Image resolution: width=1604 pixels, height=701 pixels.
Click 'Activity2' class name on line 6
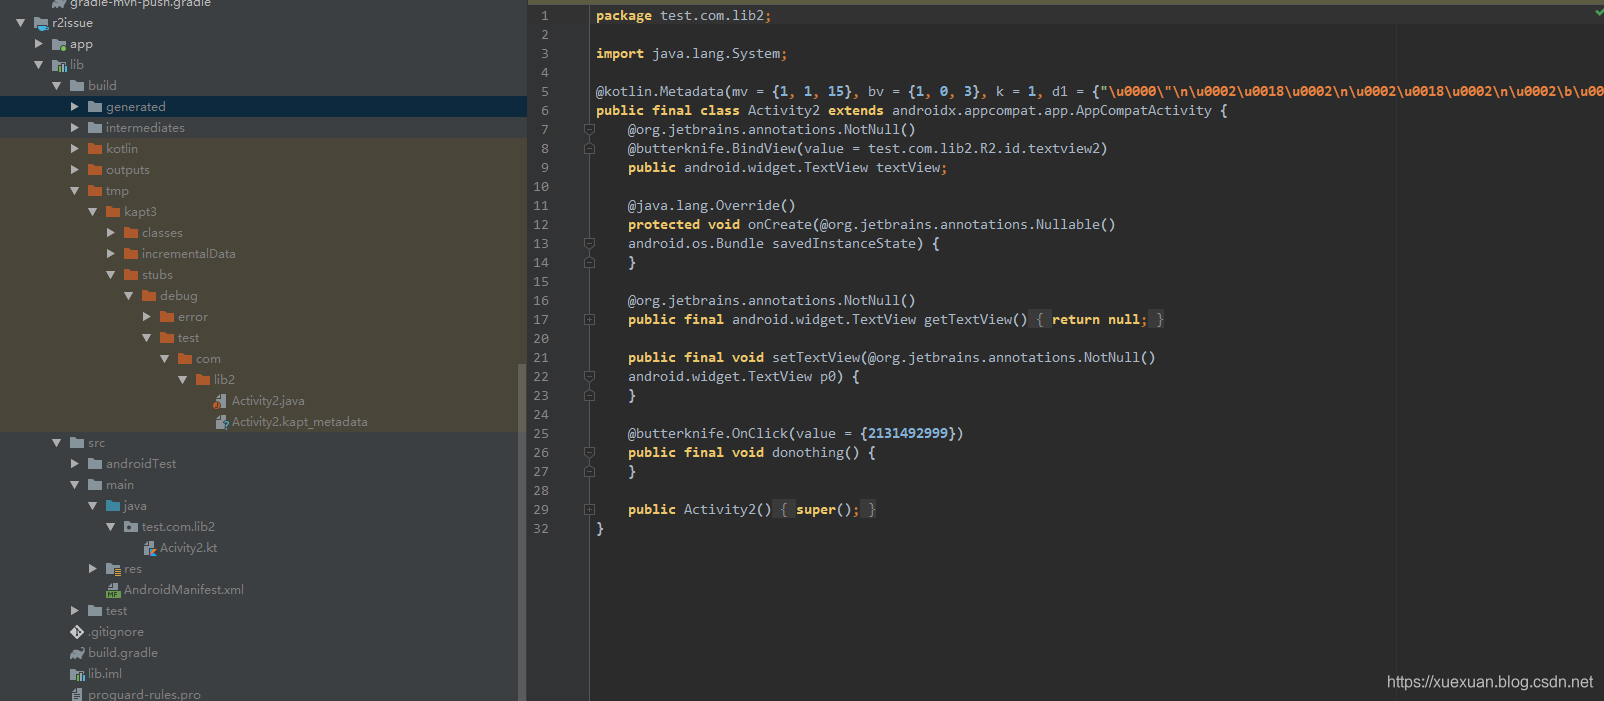tap(784, 111)
